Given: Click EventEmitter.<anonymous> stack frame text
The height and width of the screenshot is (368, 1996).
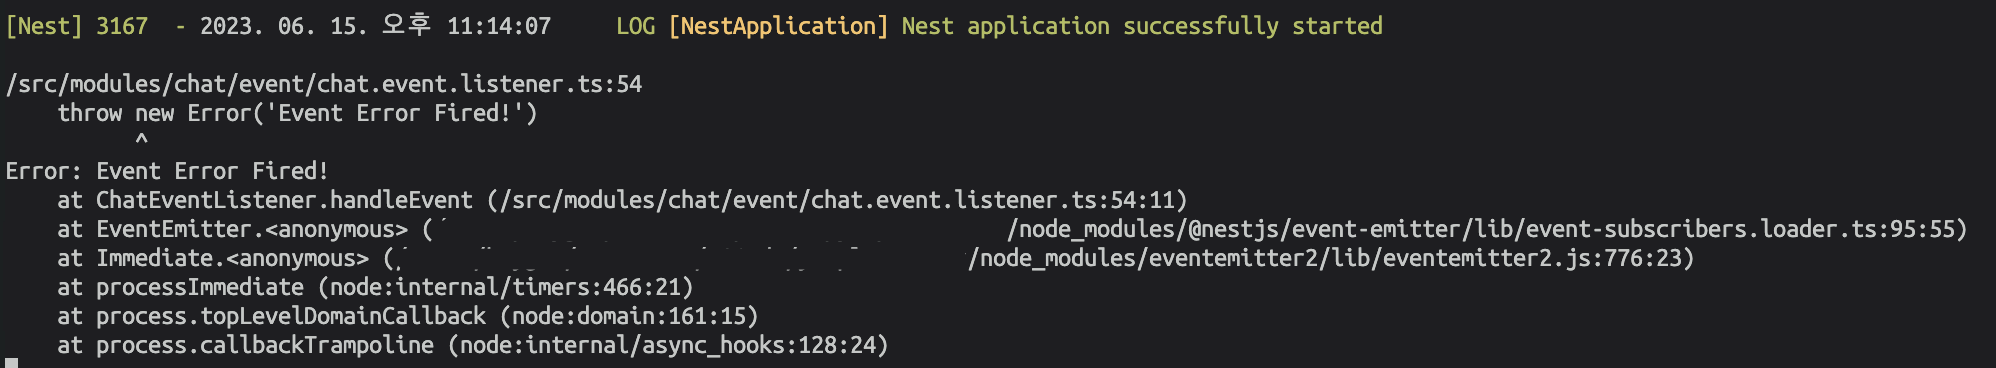Looking at the screenshot, I should point(252,229).
